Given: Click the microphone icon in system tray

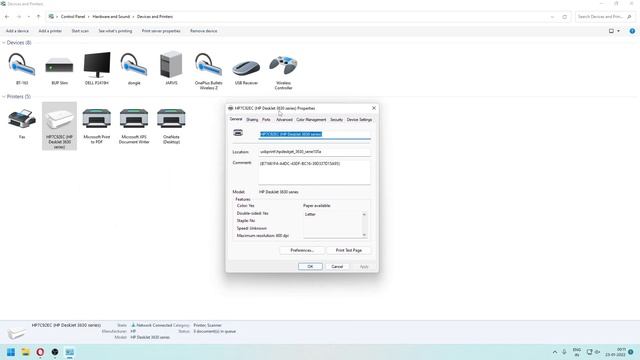Looking at the screenshot, I should click(x=564, y=352).
